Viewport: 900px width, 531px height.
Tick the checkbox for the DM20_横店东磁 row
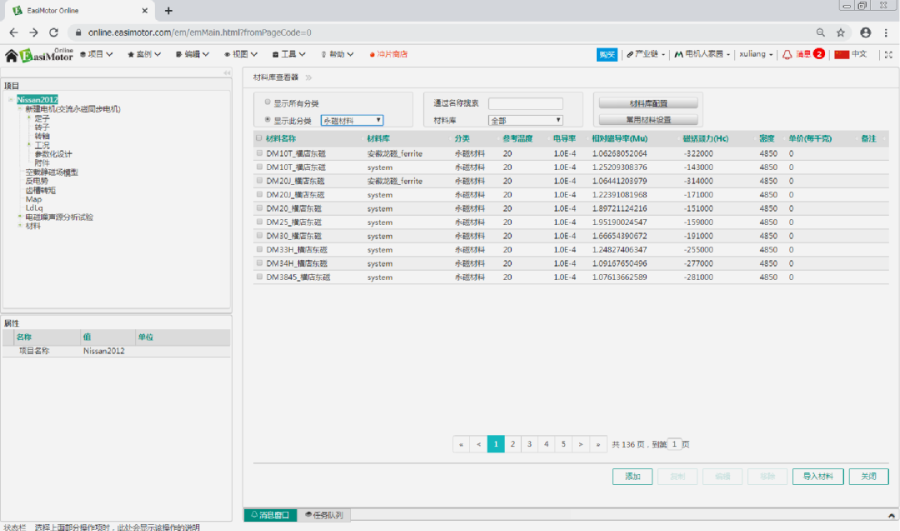tap(259, 208)
